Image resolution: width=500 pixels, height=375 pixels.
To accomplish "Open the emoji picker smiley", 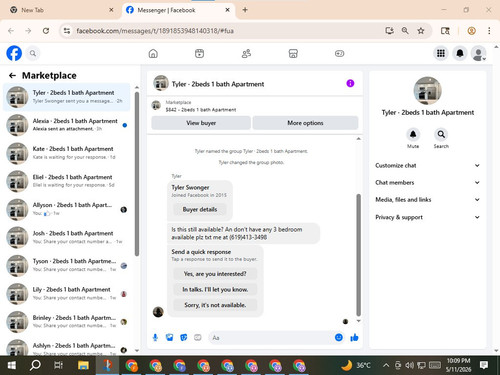I will (x=339, y=338).
